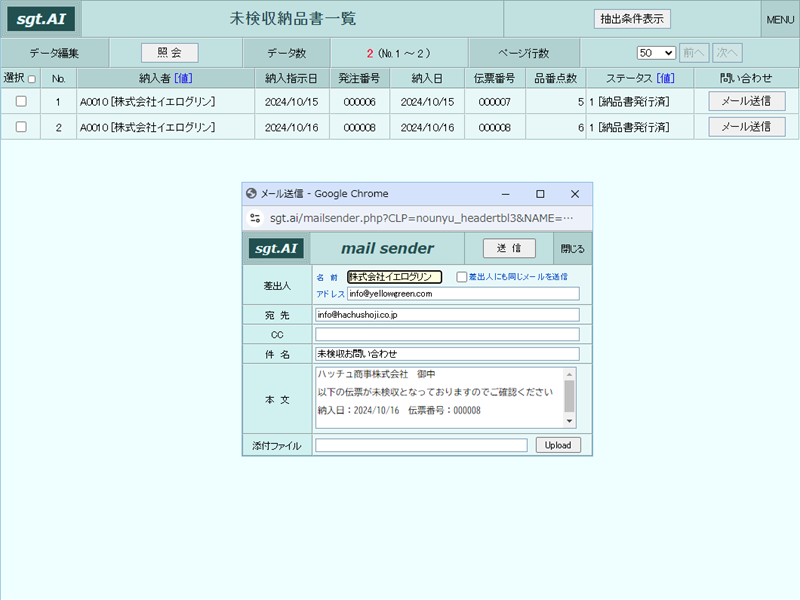
Task: Open the ページ行数 50 dropdown
Action: click(x=656, y=53)
